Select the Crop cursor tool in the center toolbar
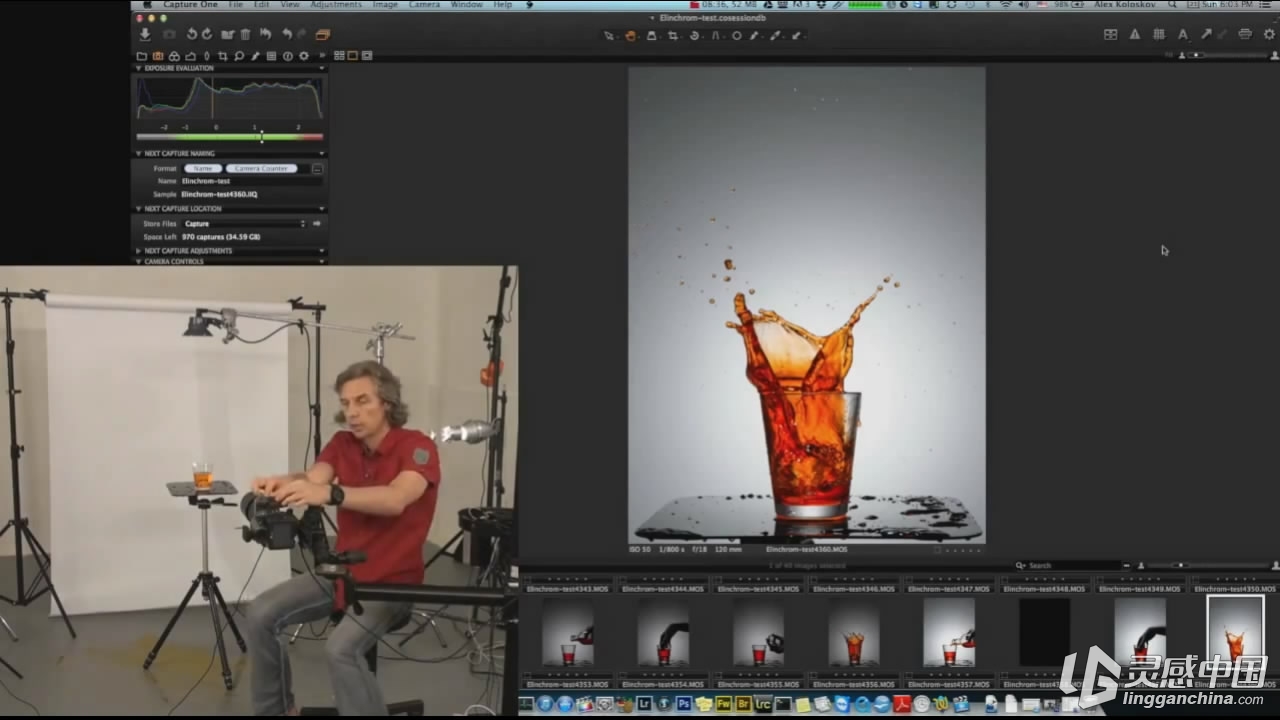 (673, 36)
